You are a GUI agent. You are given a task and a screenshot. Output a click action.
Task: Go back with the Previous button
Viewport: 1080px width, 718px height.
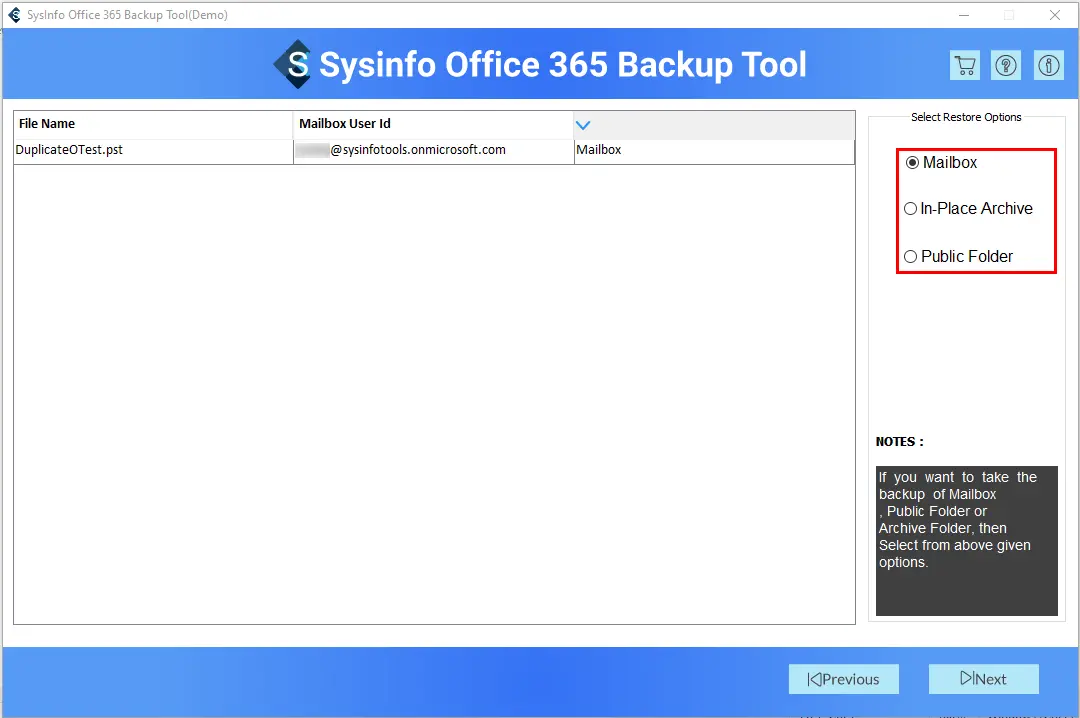coord(843,679)
